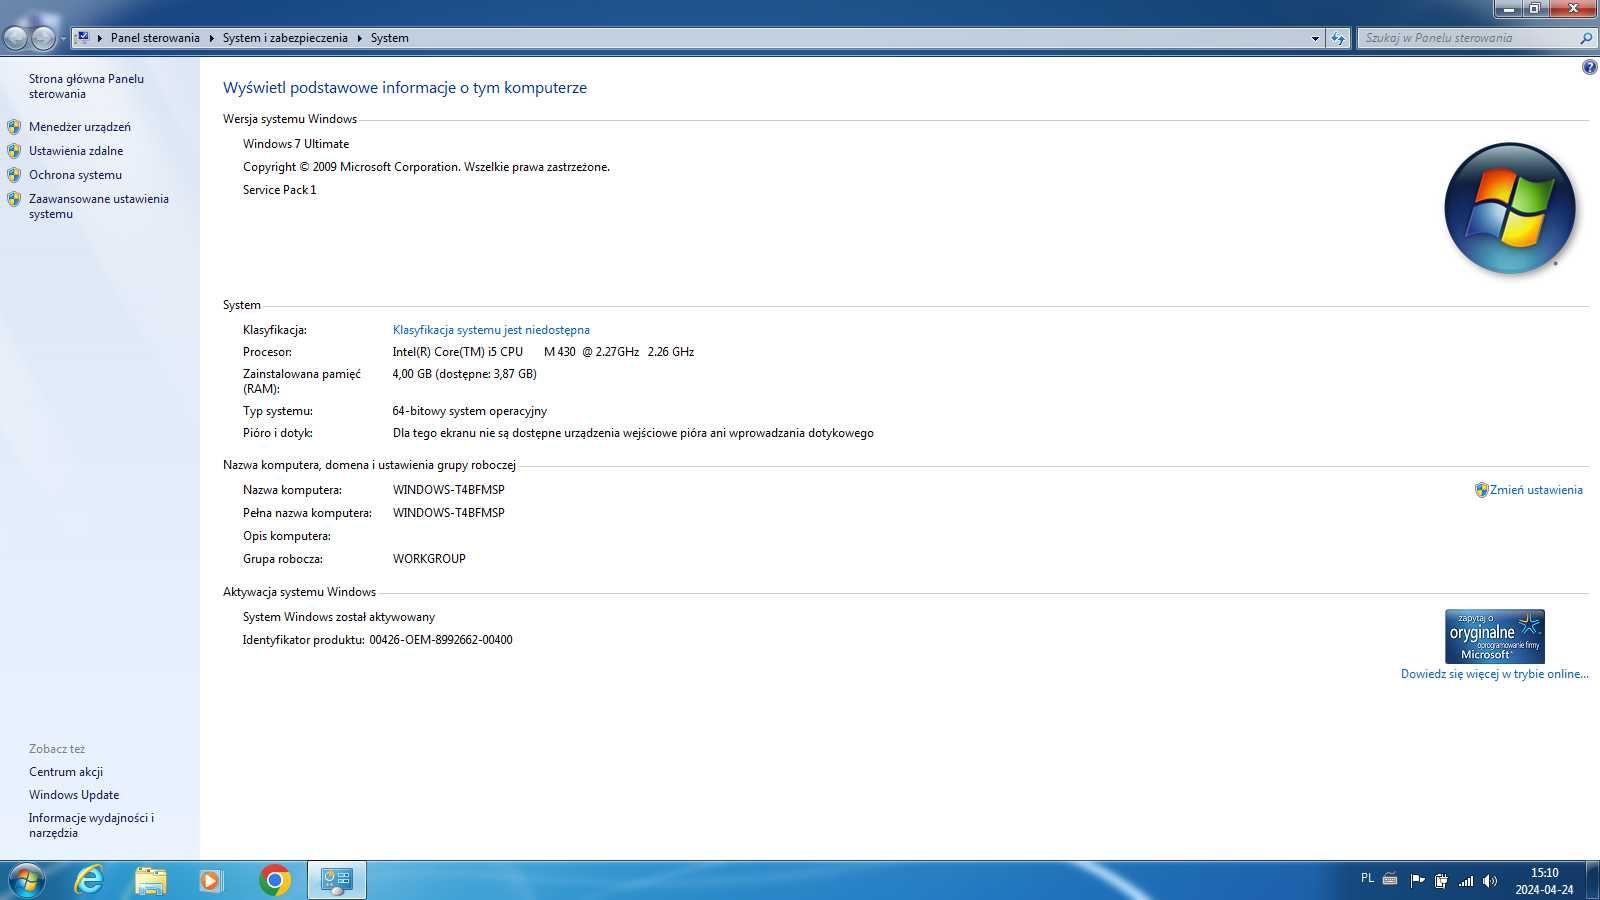
Task: Click the Windows 7 Ultimate text
Action: (x=296, y=144)
